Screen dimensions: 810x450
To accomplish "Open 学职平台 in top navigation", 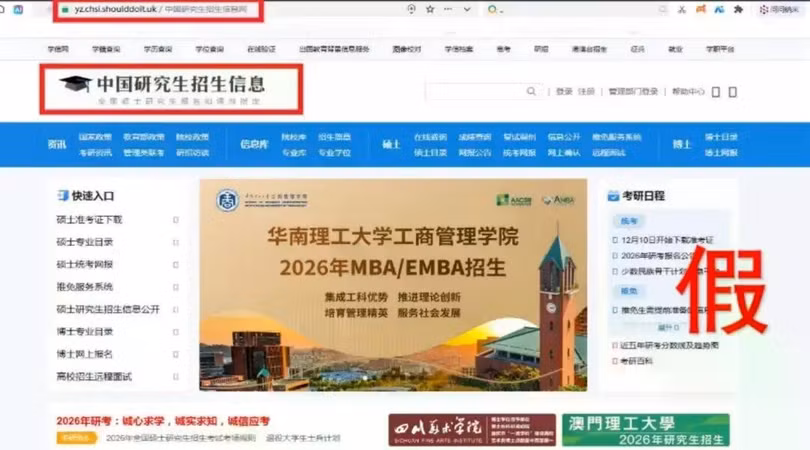I will 720,49.
